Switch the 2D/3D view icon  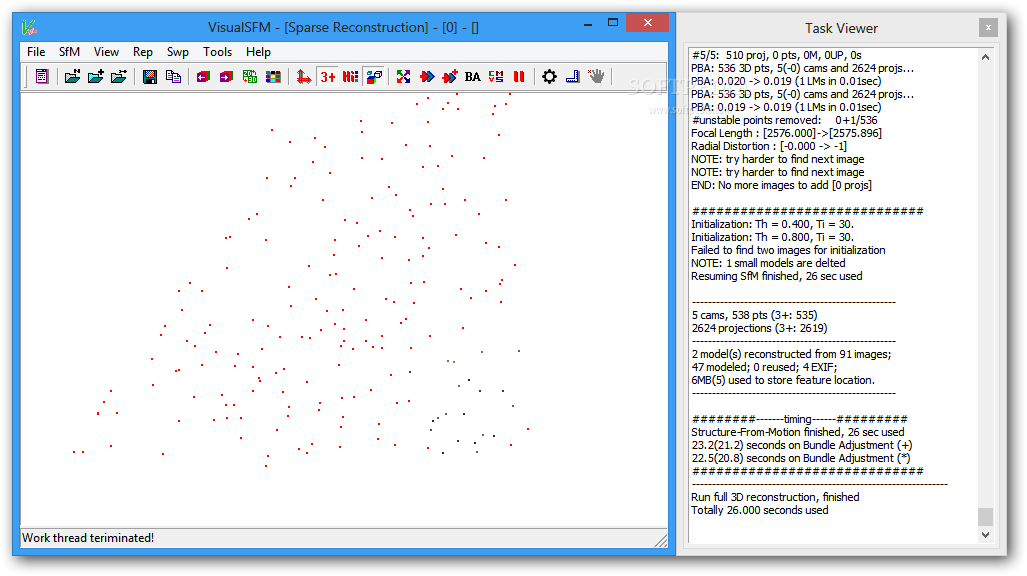coord(250,77)
